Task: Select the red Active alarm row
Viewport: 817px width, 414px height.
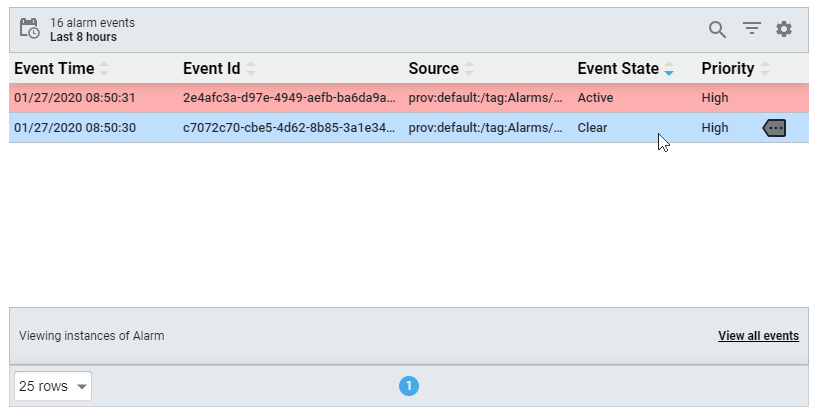Action: pos(409,98)
